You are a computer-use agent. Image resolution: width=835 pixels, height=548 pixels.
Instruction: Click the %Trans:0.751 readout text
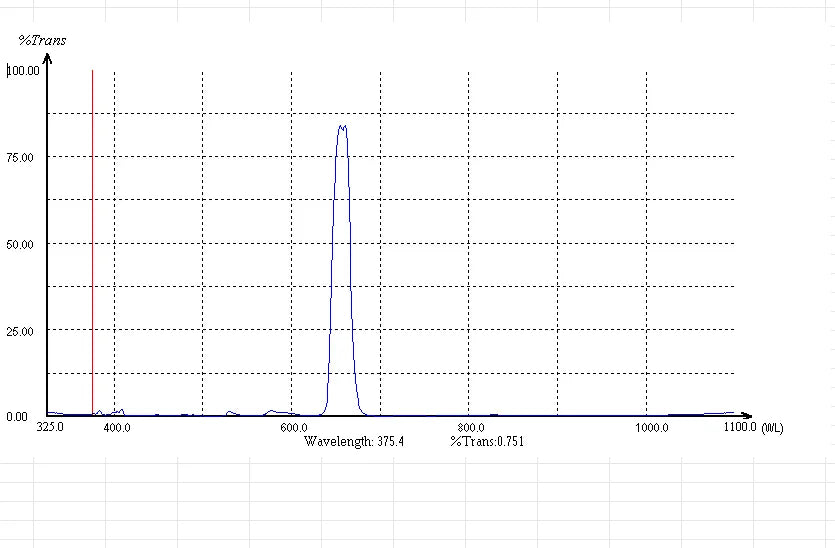point(487,441)
